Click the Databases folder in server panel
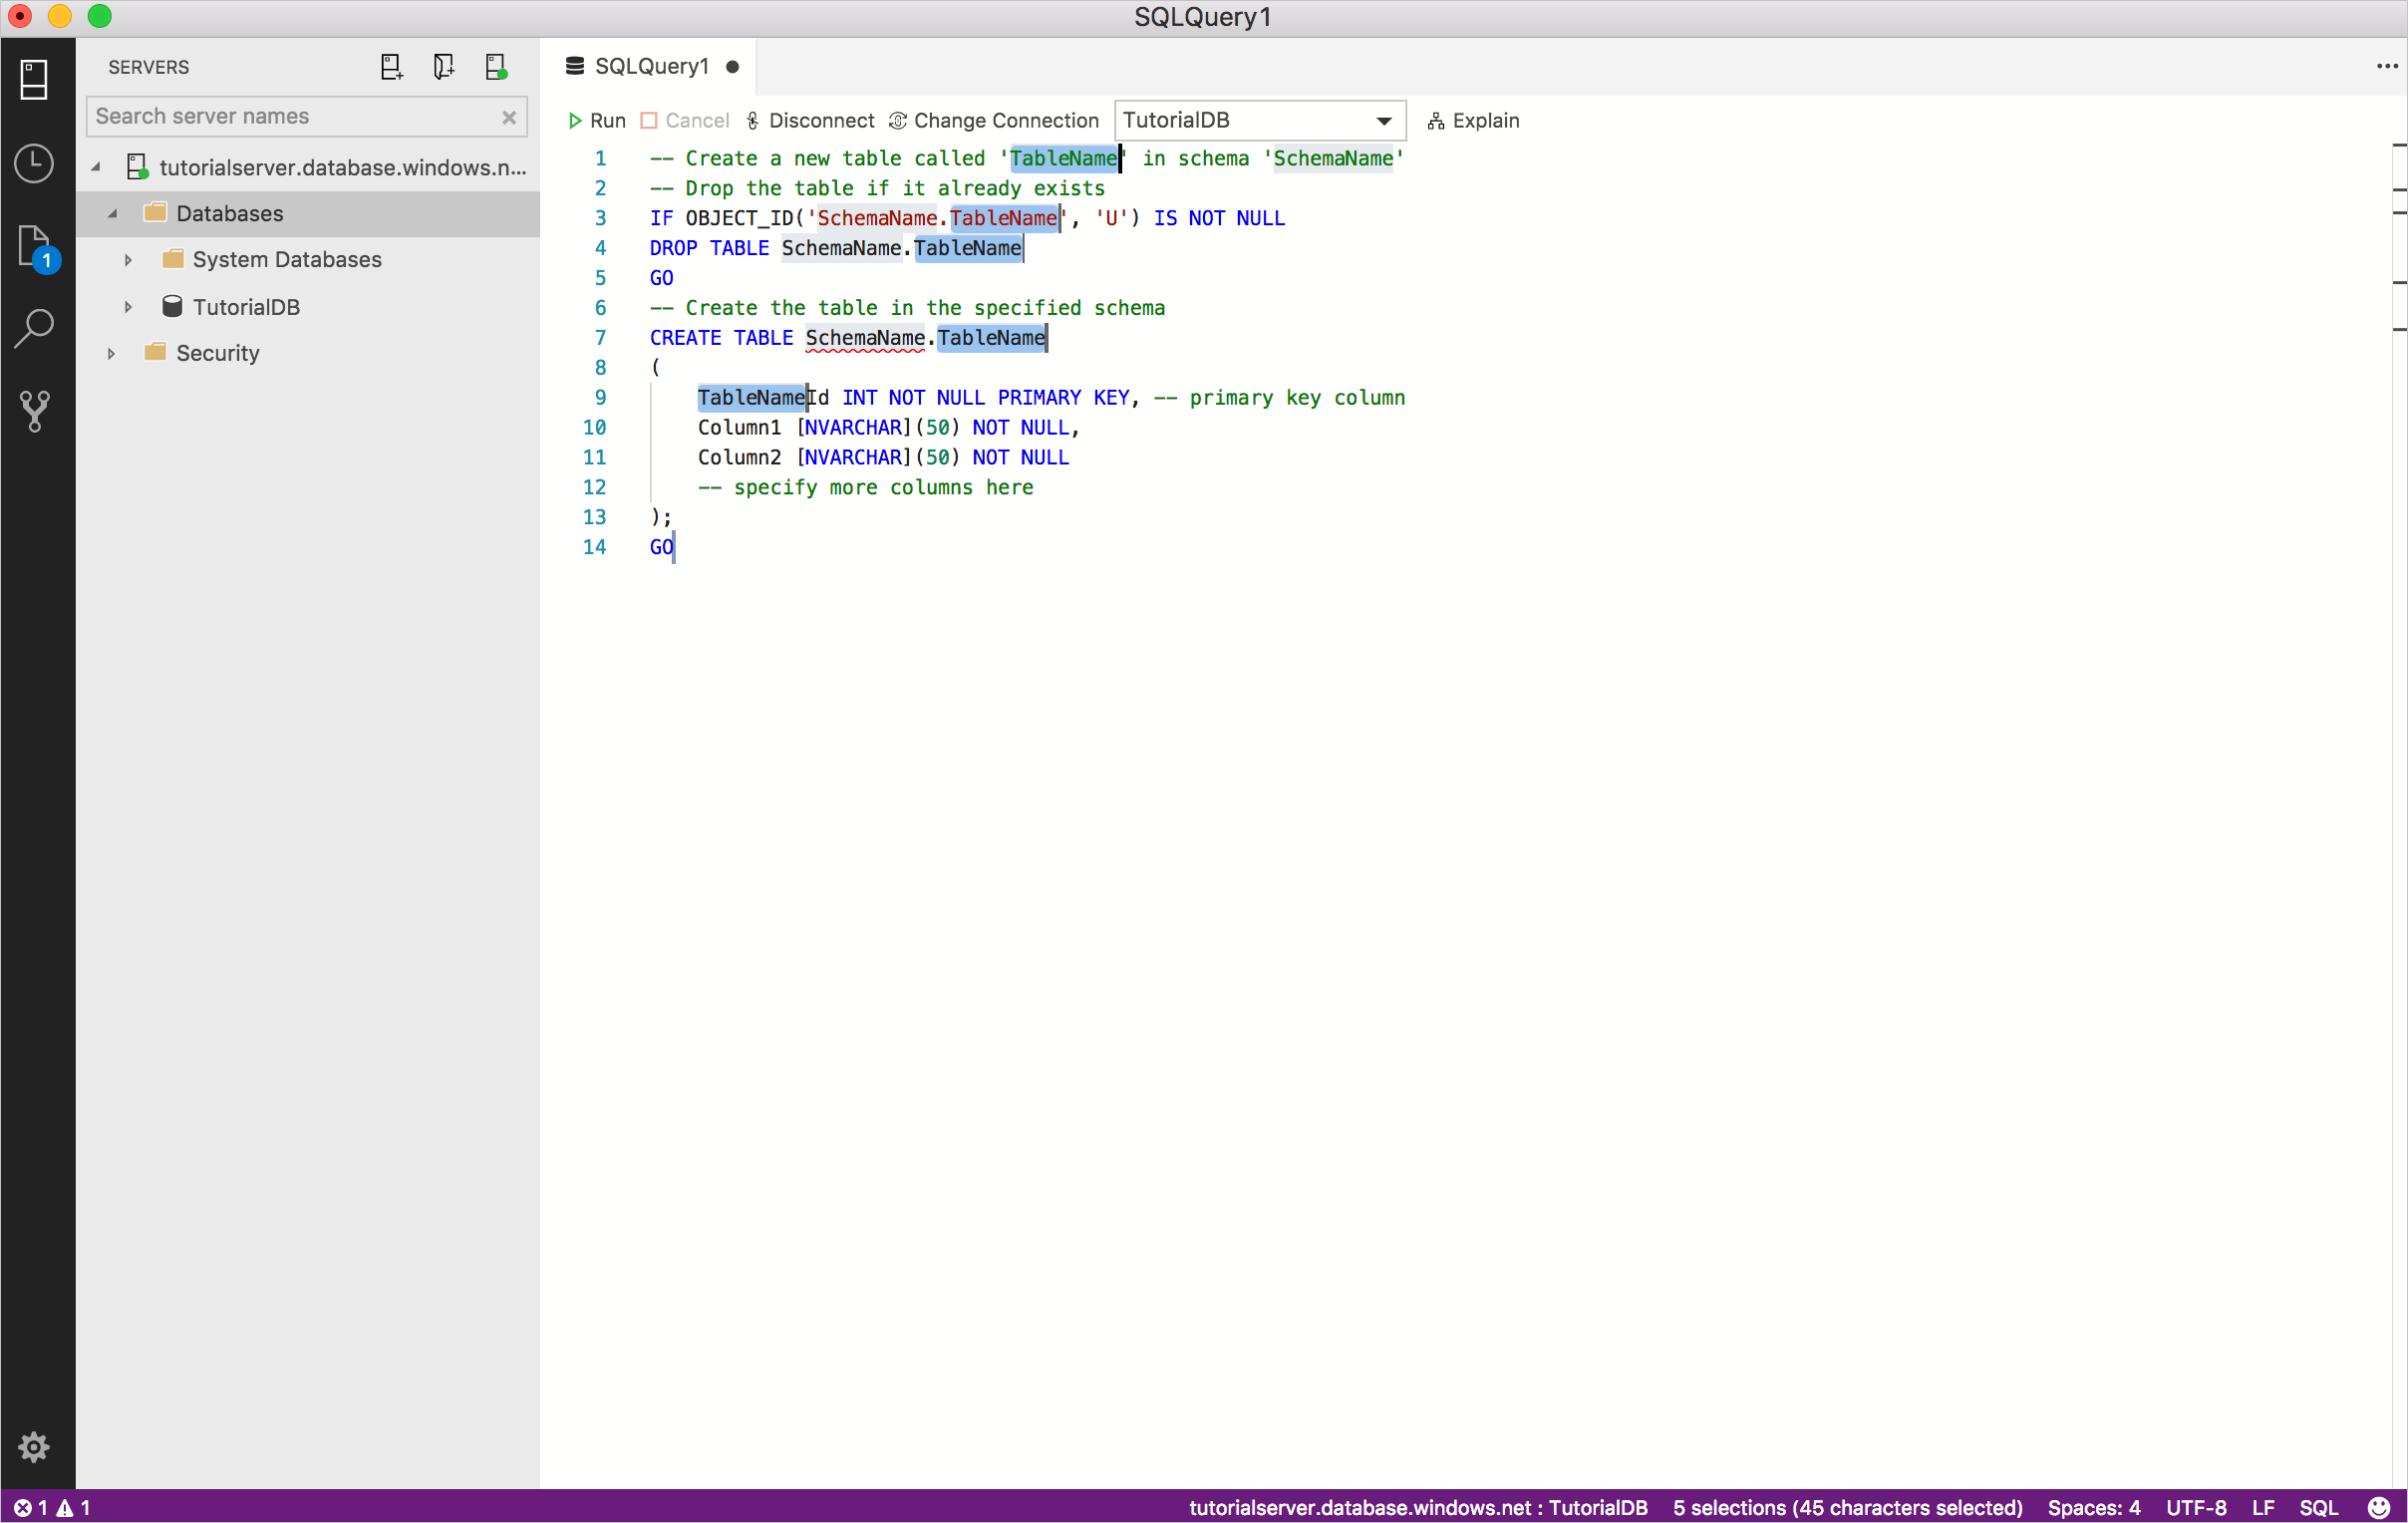 (x=230, y=212)
